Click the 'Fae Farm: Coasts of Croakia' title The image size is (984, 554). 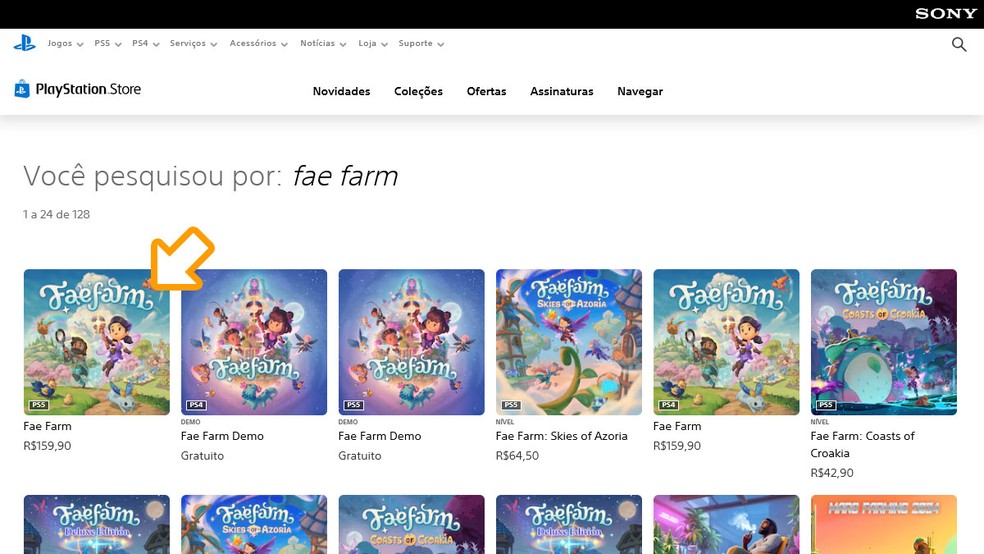(x=863, y=444)
